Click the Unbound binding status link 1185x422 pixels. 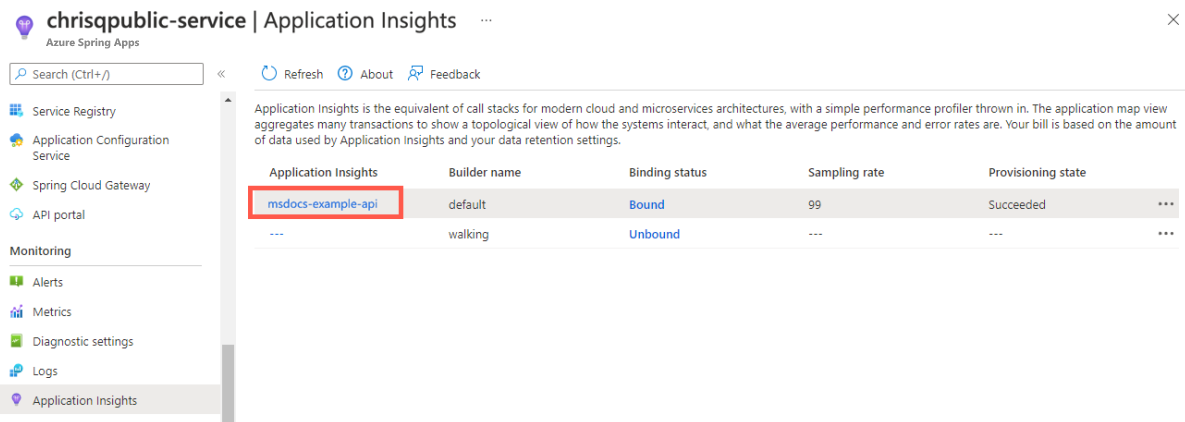[654, 235]
